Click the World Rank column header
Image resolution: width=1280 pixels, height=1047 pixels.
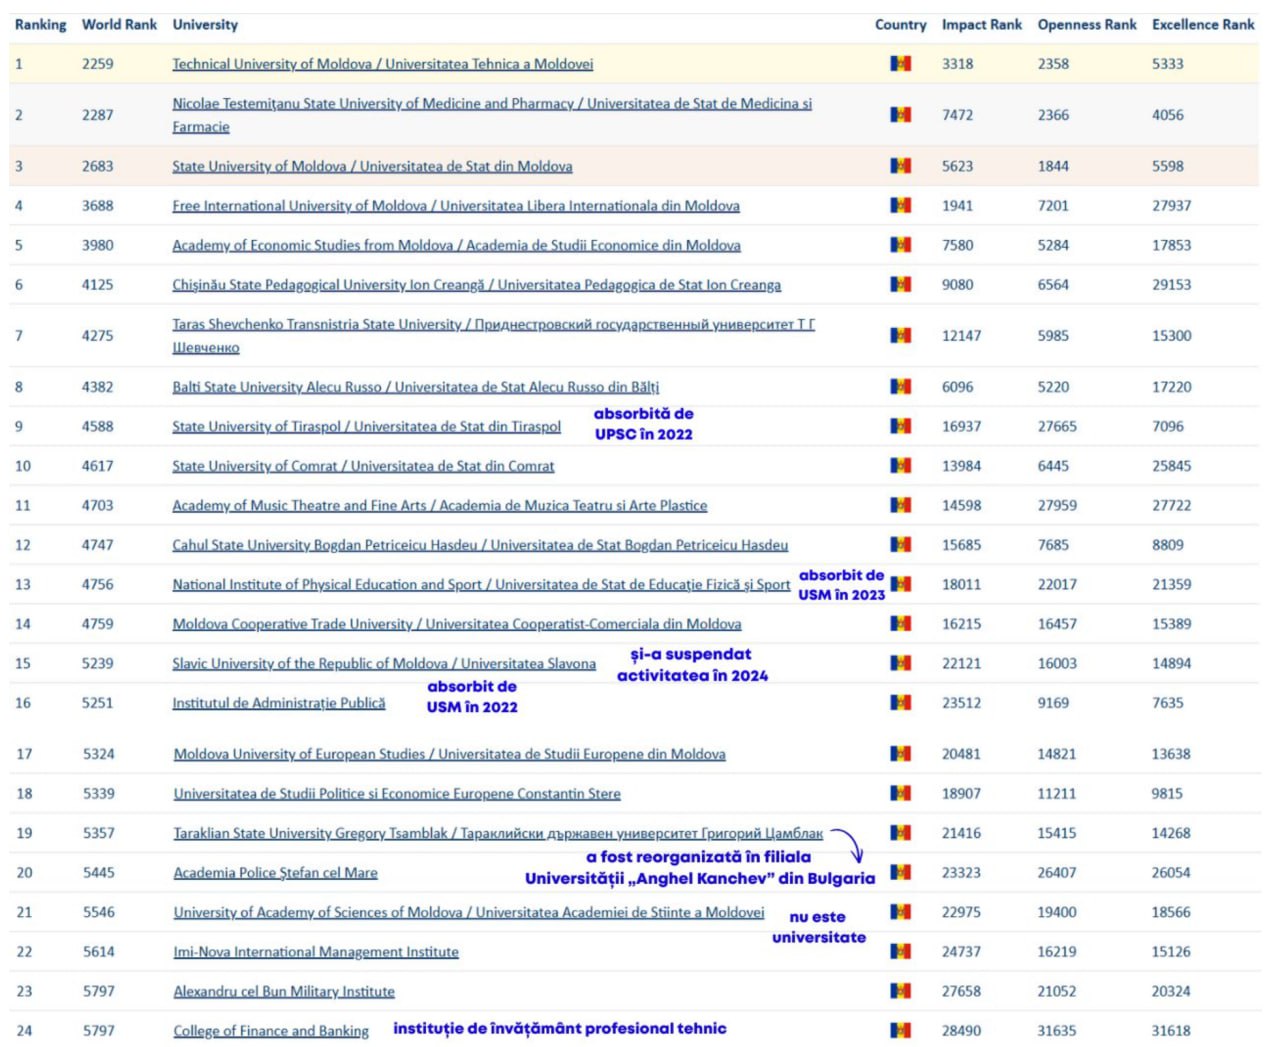(119, 25)
